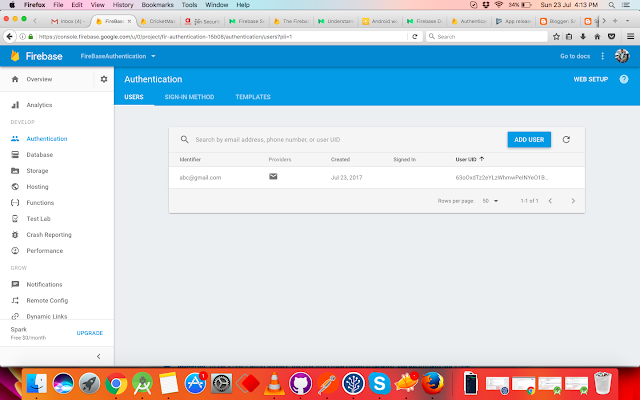Image resolution: width=640 pixels, height=400 pixels.
Task: Open the three-dot overflow menu in header
Action: click(602, 56)
